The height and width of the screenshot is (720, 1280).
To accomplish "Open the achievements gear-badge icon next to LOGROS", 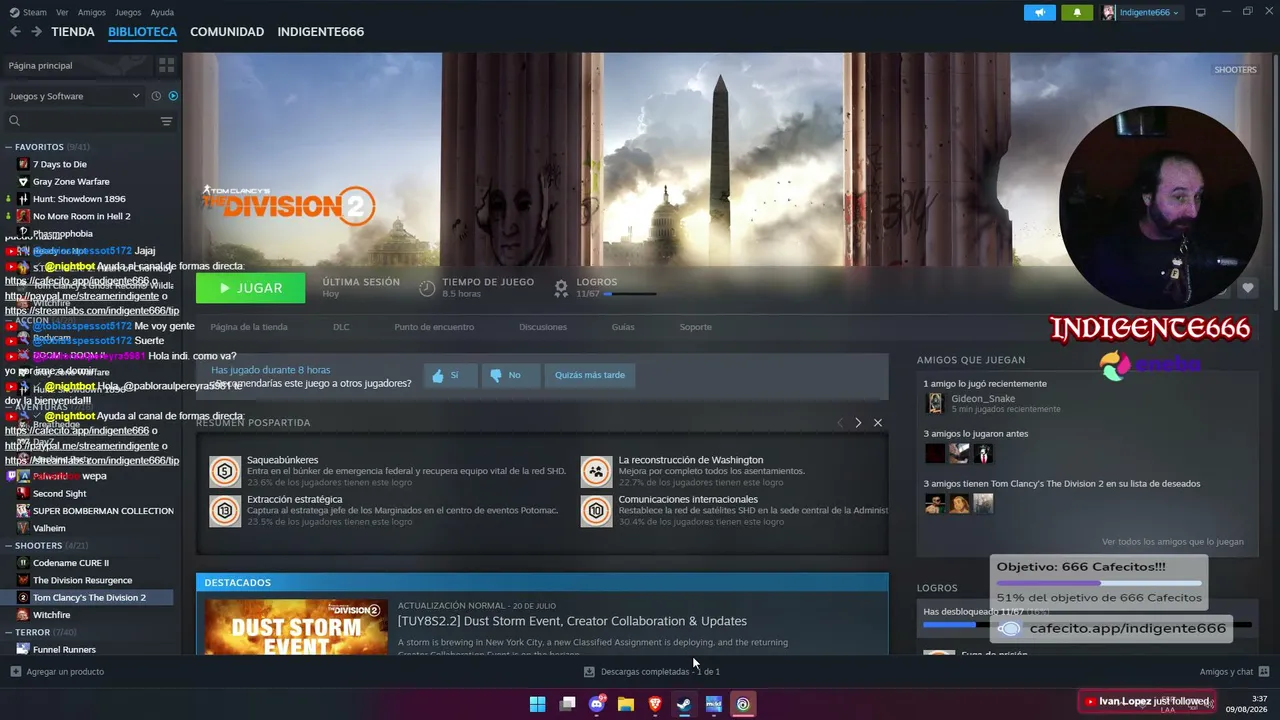I will (x=561, y=288).
